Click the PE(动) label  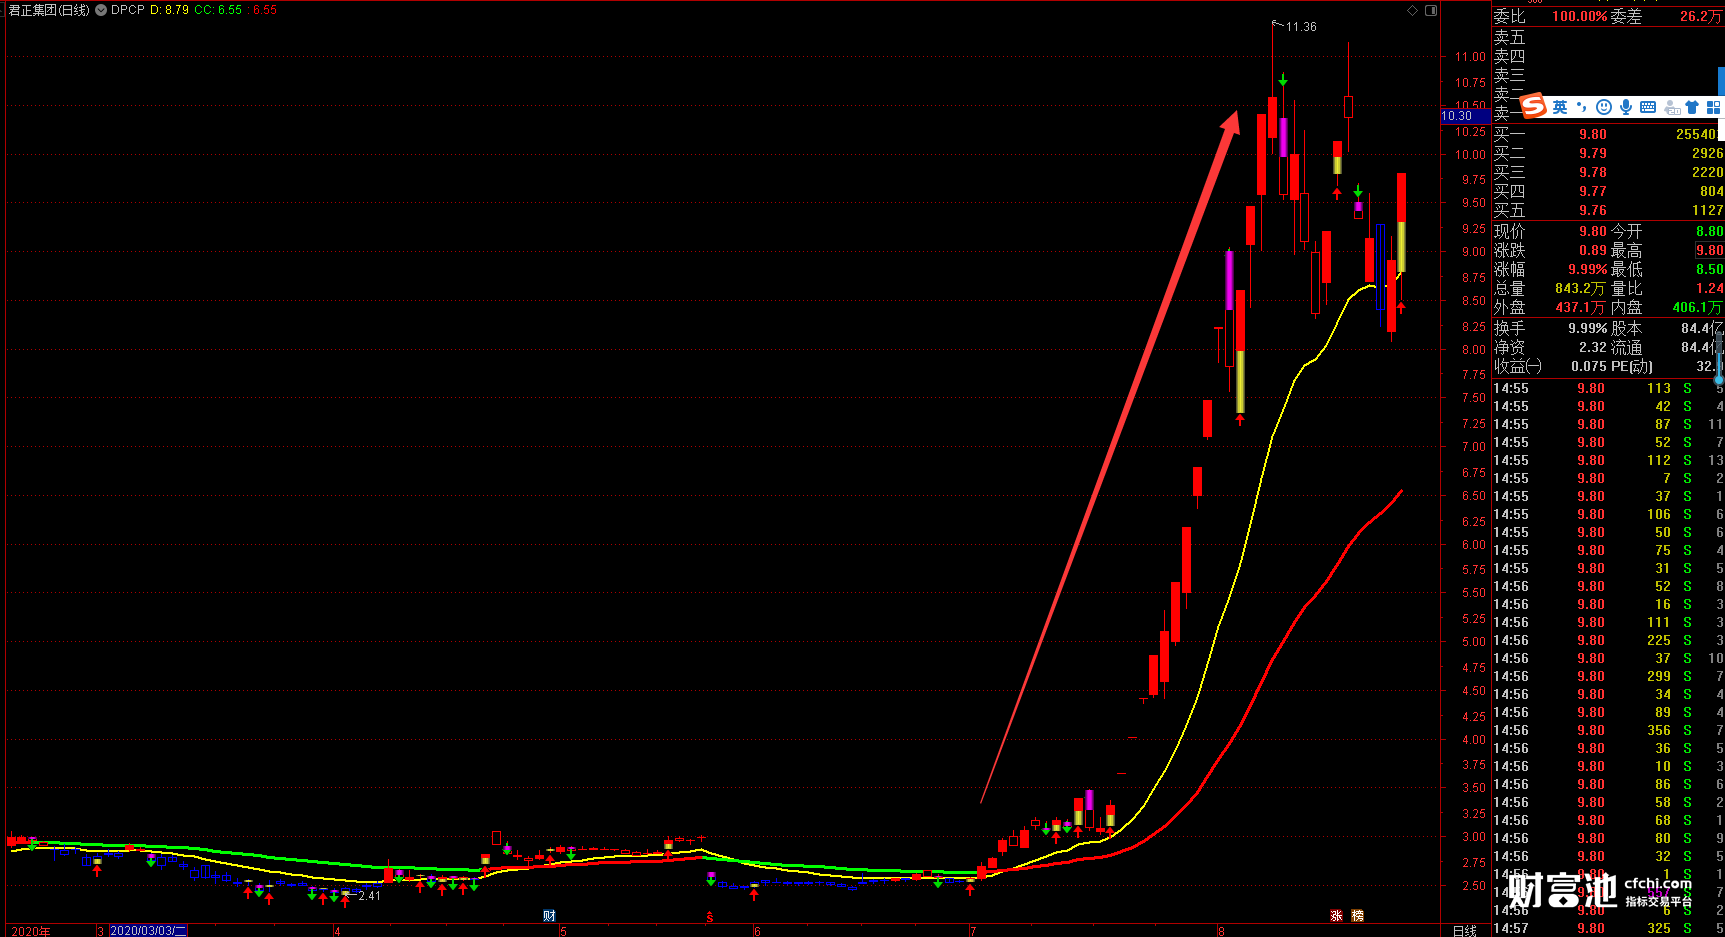click(x=1631, y=366)
